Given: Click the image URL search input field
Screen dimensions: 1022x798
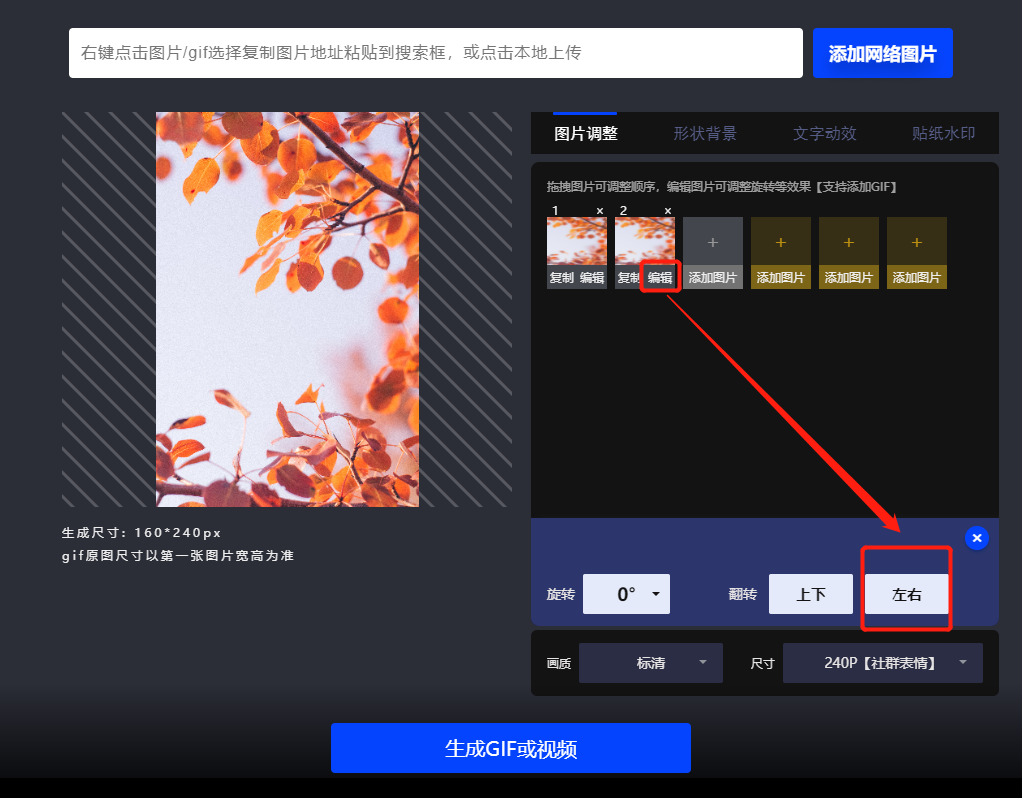Looking at the screenshot, I should coord(435,52).
